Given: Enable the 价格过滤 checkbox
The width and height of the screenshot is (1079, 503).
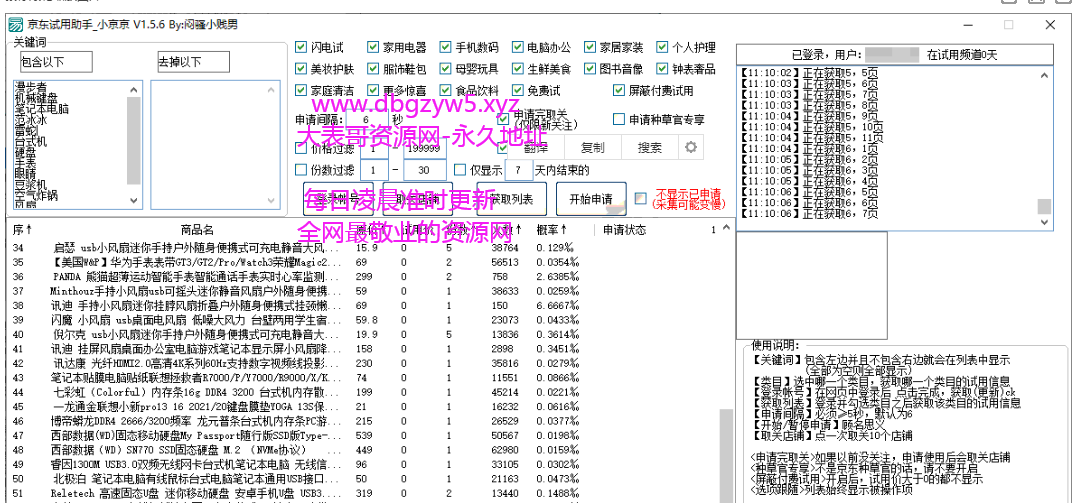Looking at the screenshot, I should pos(302,147).
